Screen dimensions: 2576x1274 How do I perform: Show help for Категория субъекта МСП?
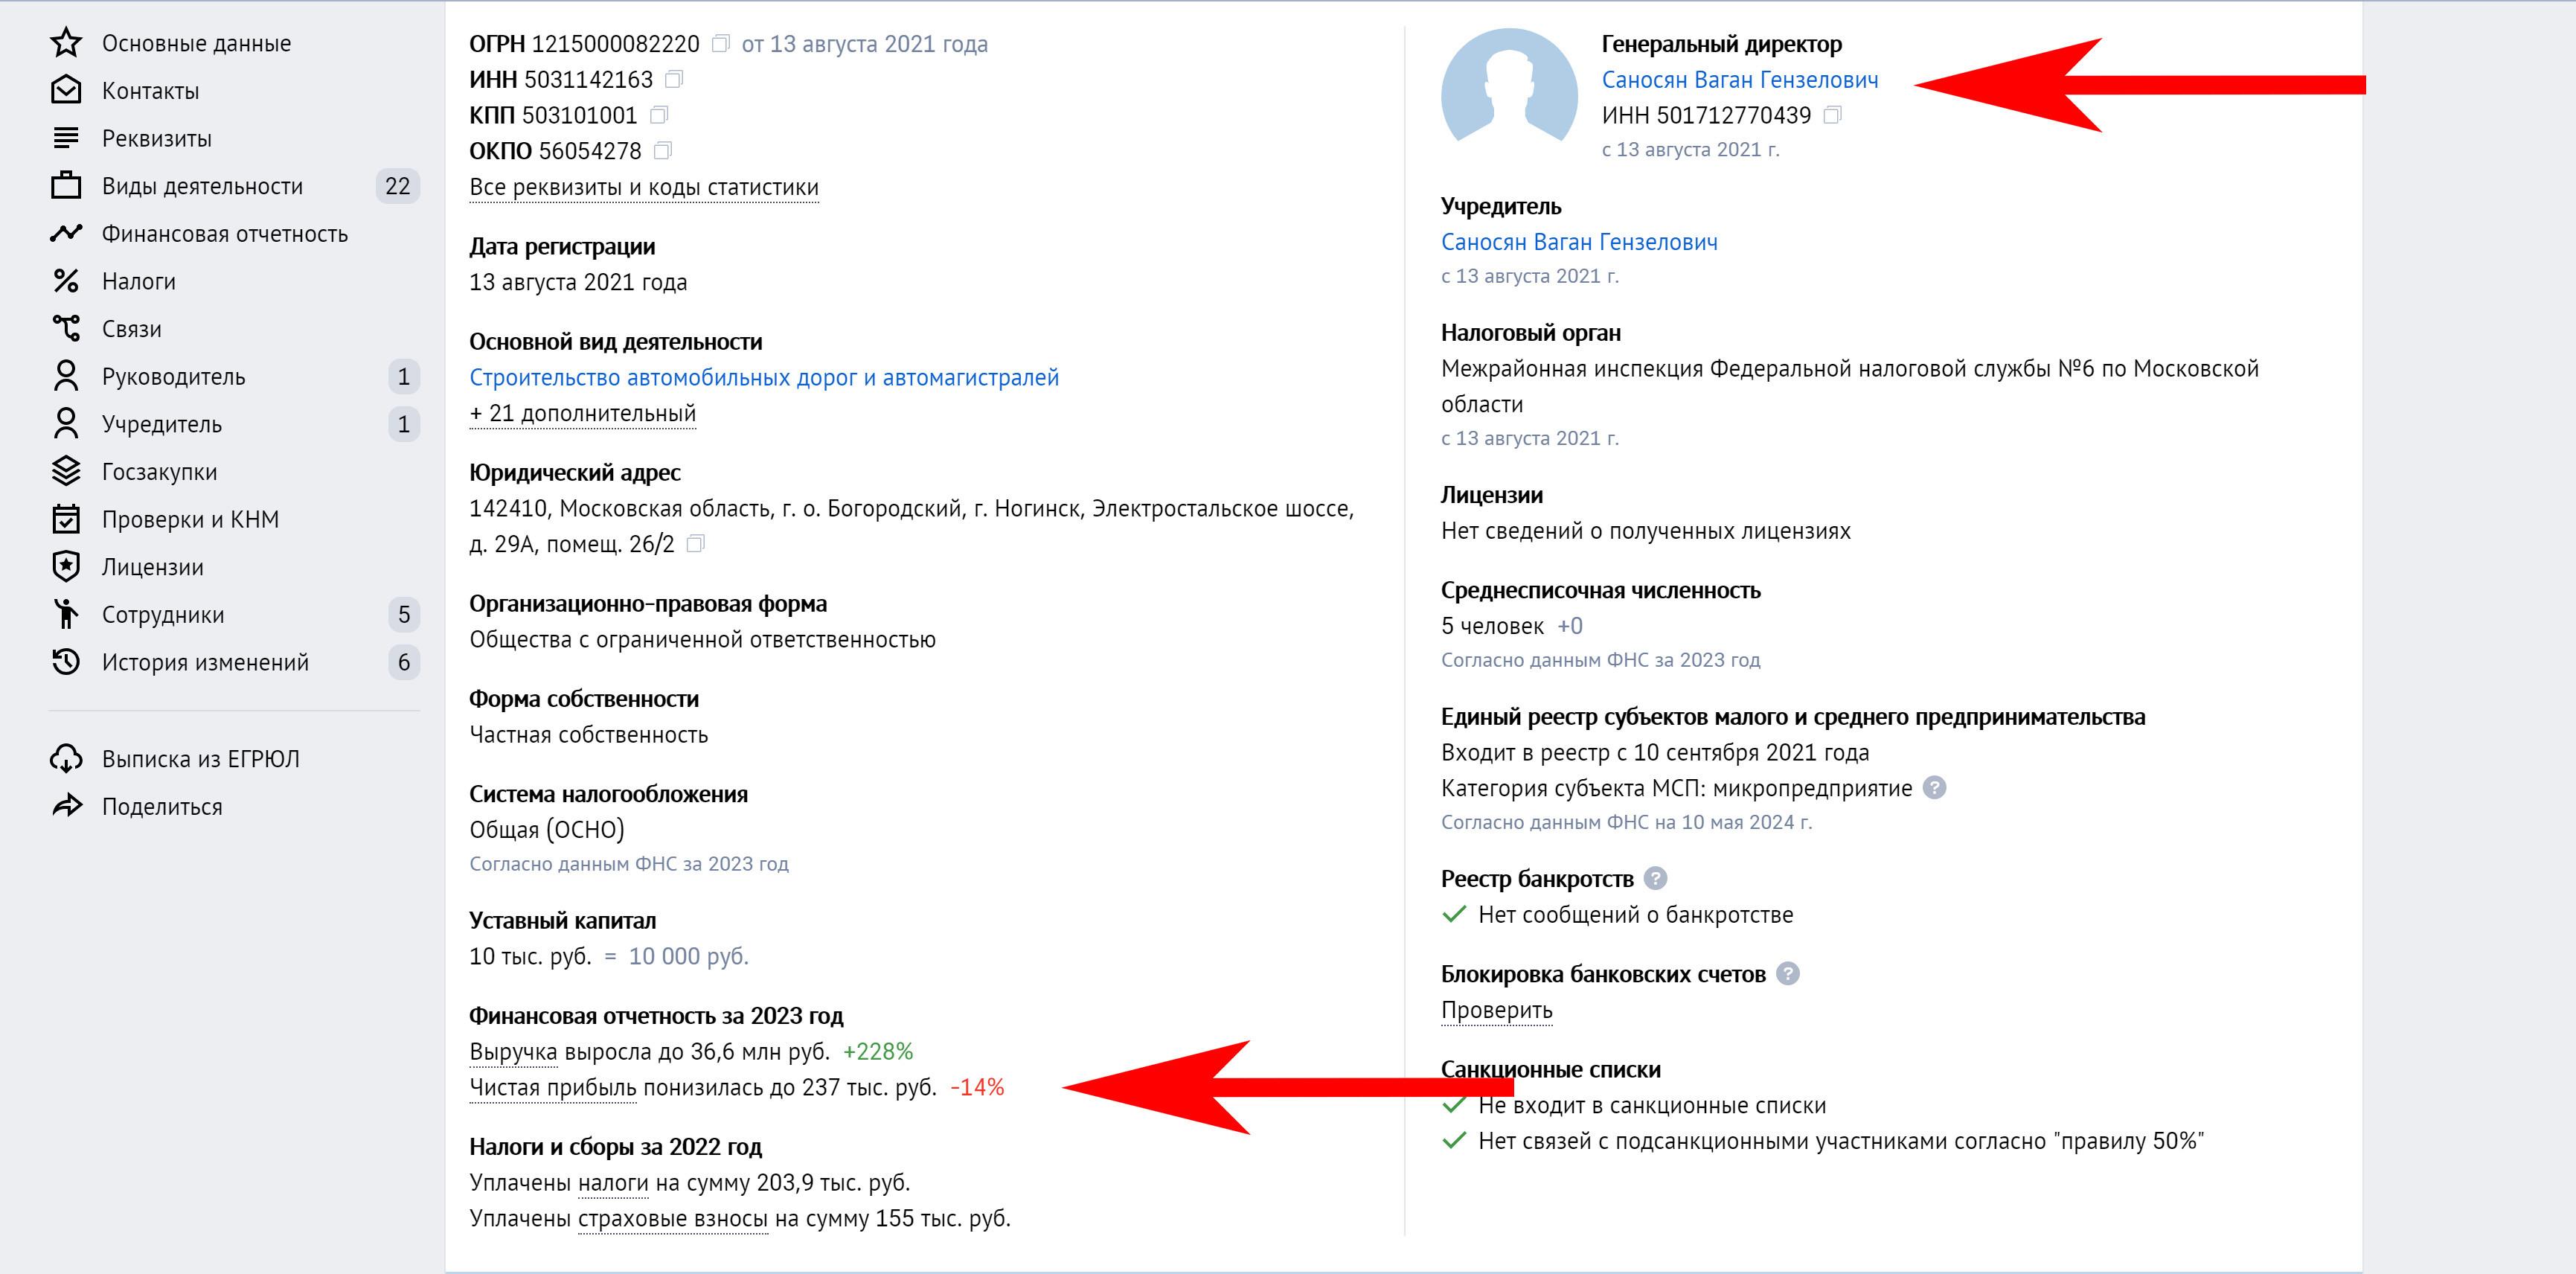pos(1934,788)
